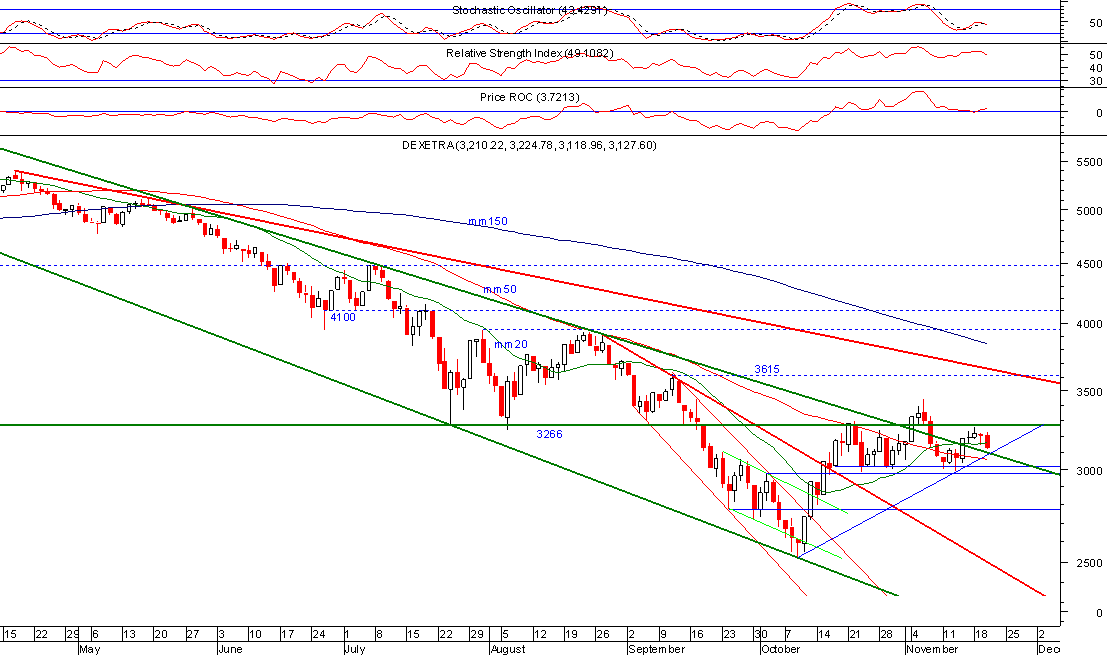Click the DEXETRA price header text
Viewport: 1107px width, 655px height.
(529, 145)
